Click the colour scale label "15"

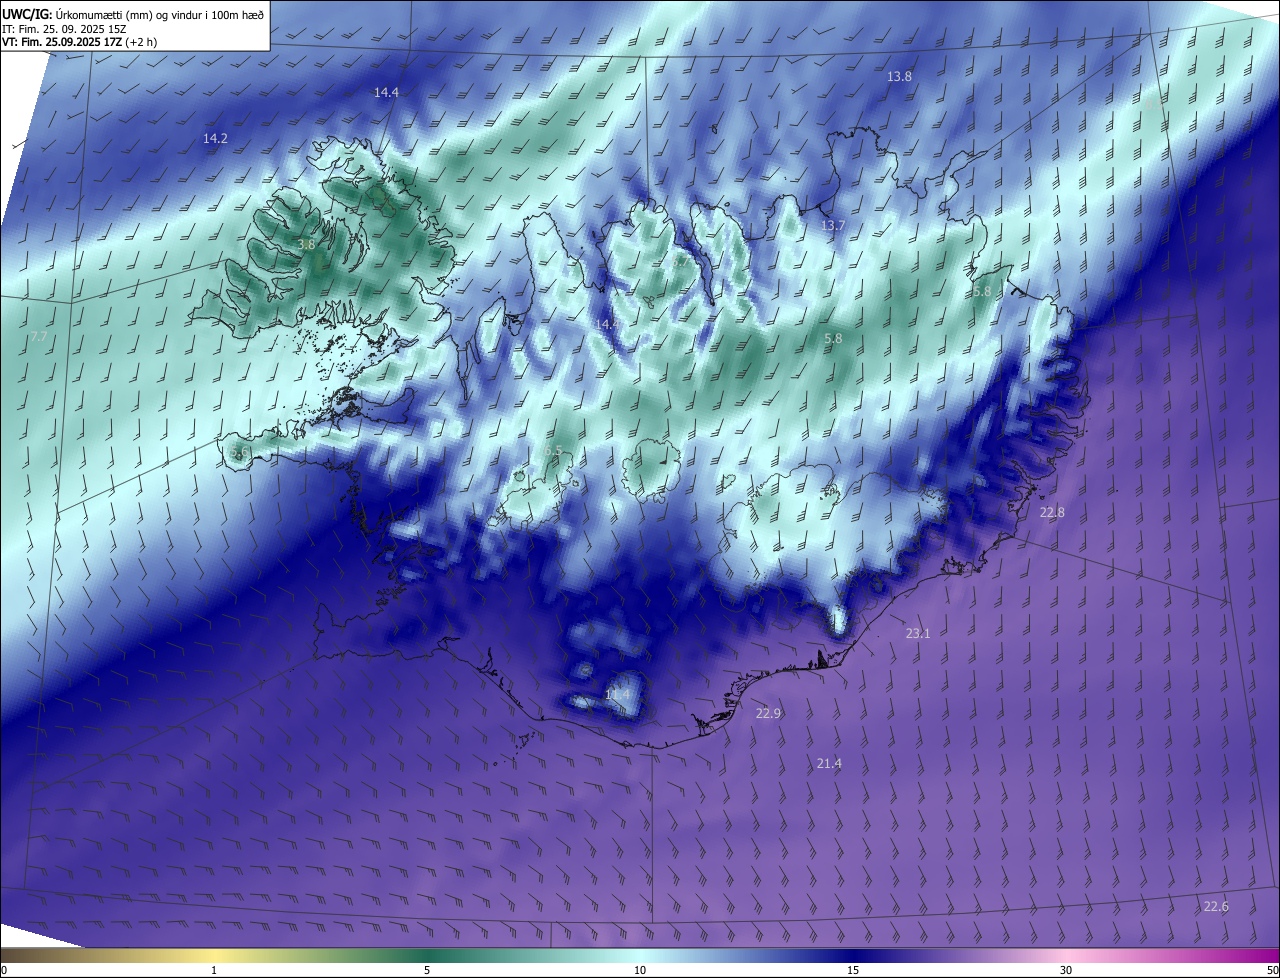pos(853,970)
